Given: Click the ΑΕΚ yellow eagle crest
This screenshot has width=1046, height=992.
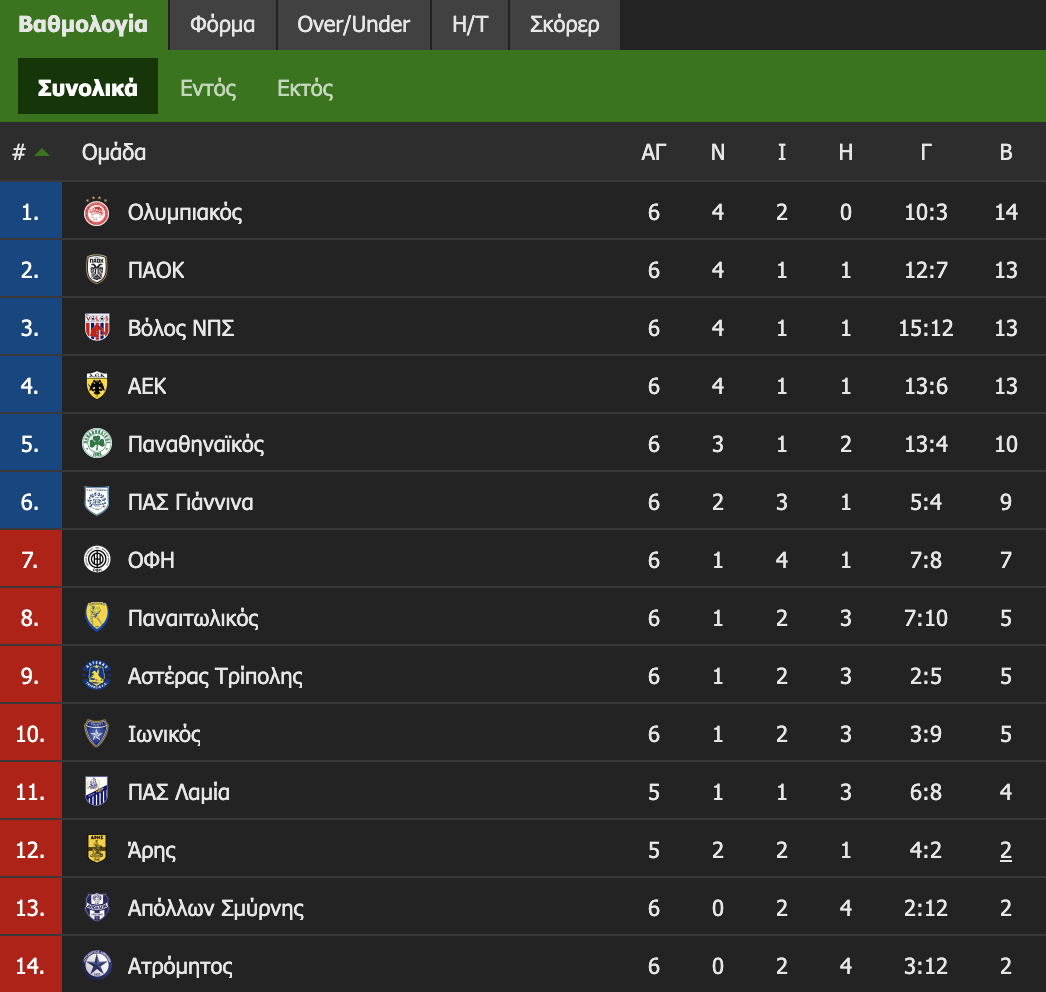Looking at the screenshot, I should click(97, 386).
